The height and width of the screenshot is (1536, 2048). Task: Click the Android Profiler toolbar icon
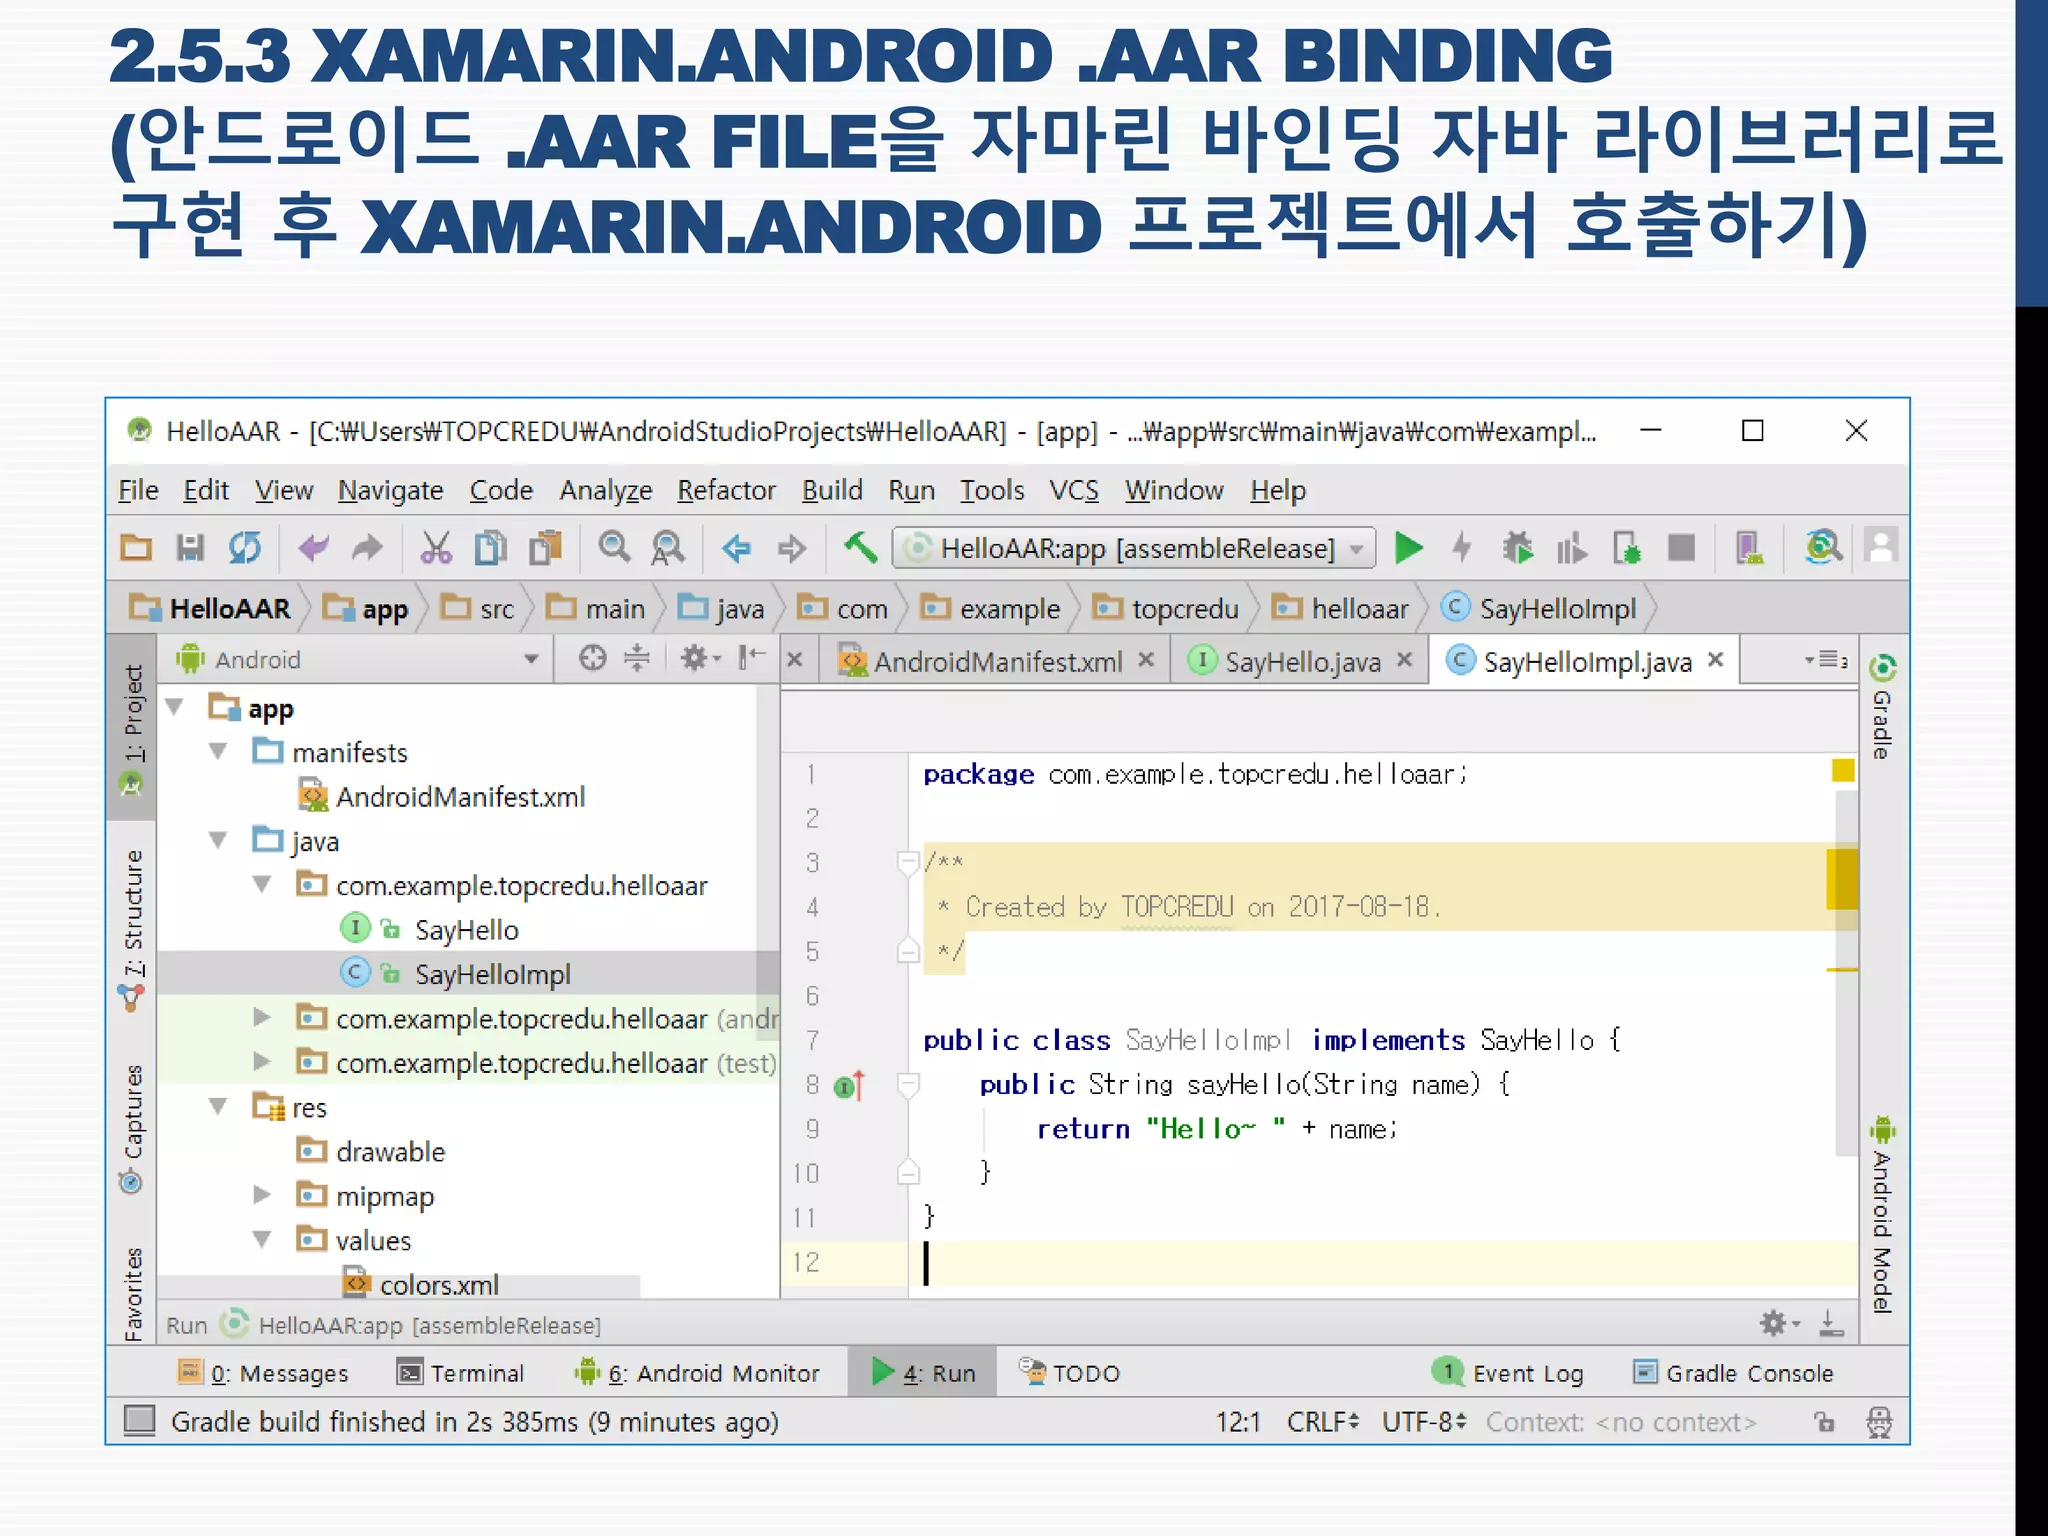[x=1571, y=548]
